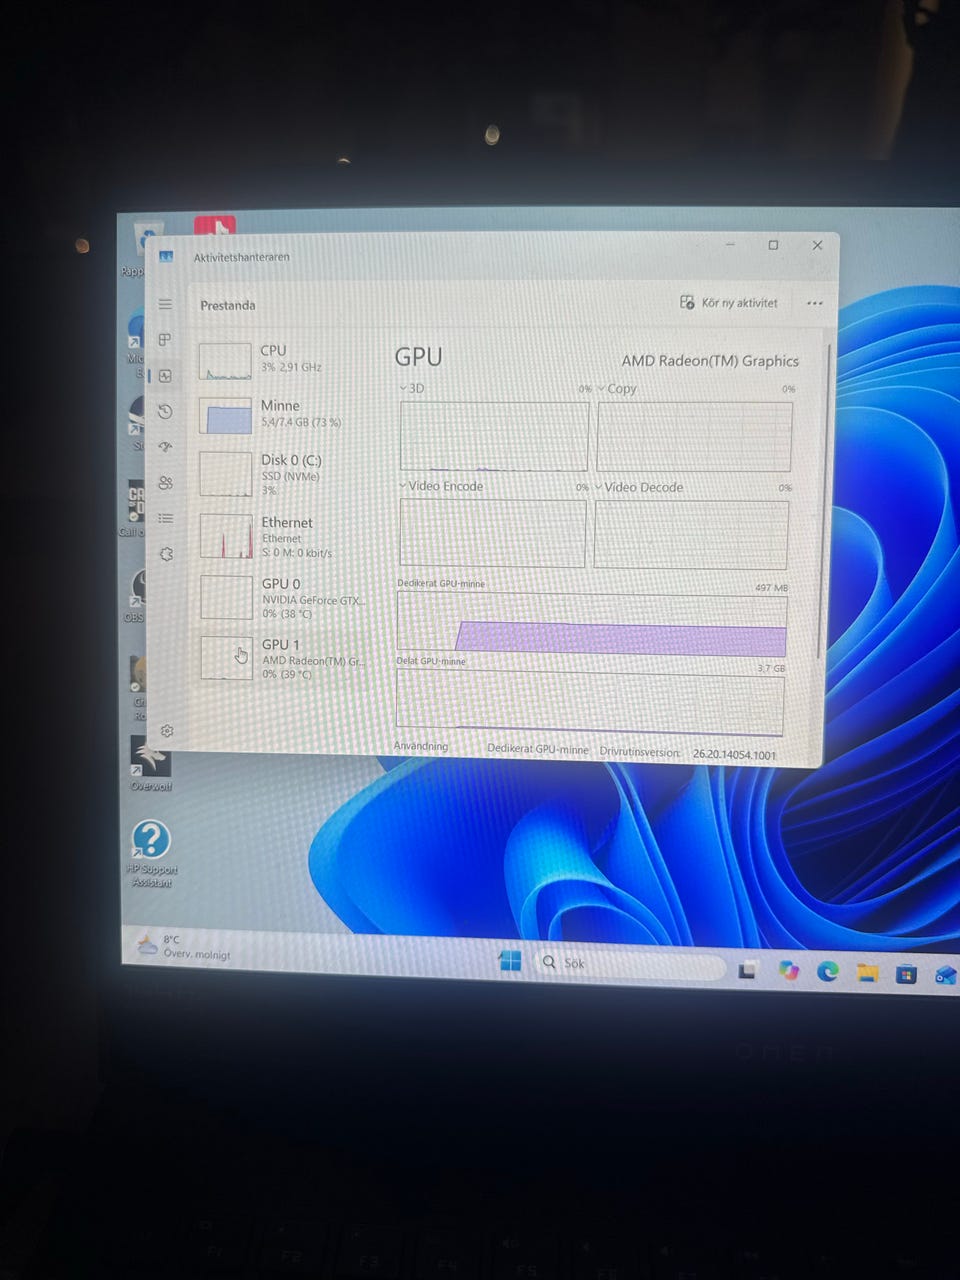Open the Video Encode engine dropdown
The height and width of the screenshot is (1280, 960).
[441, 486]
